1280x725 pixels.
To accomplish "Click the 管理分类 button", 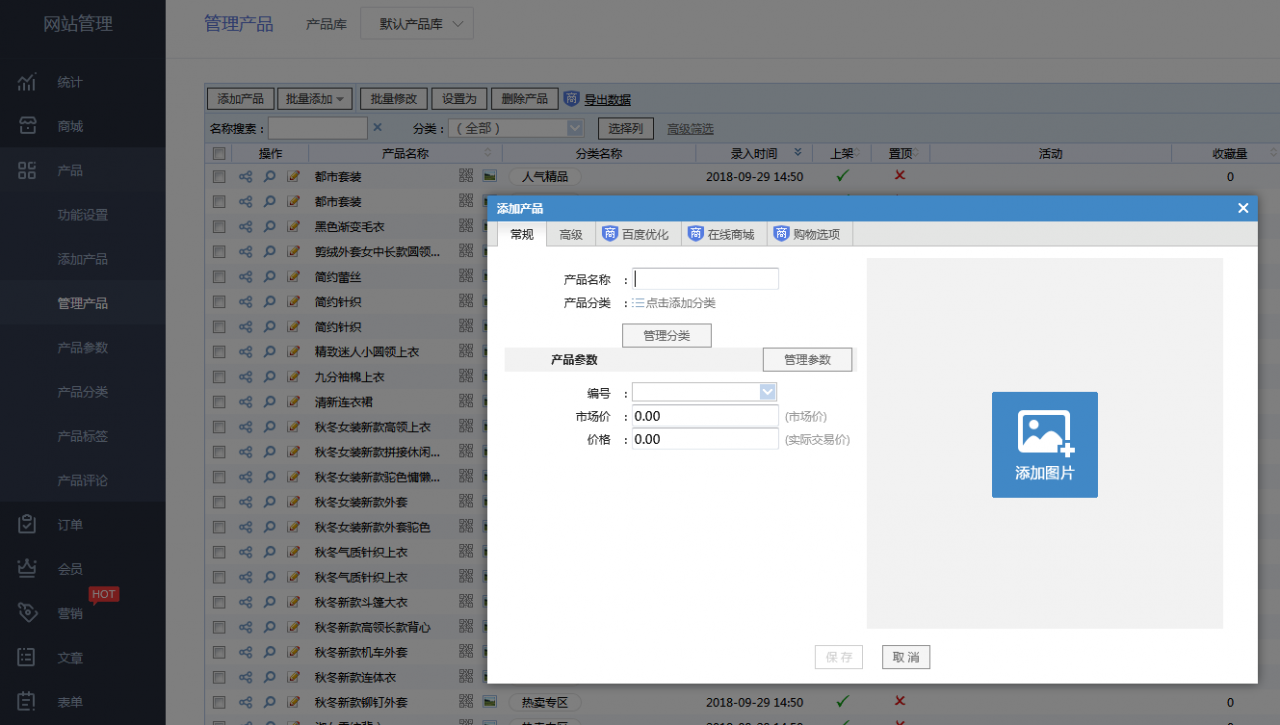I will pos(667,335).
